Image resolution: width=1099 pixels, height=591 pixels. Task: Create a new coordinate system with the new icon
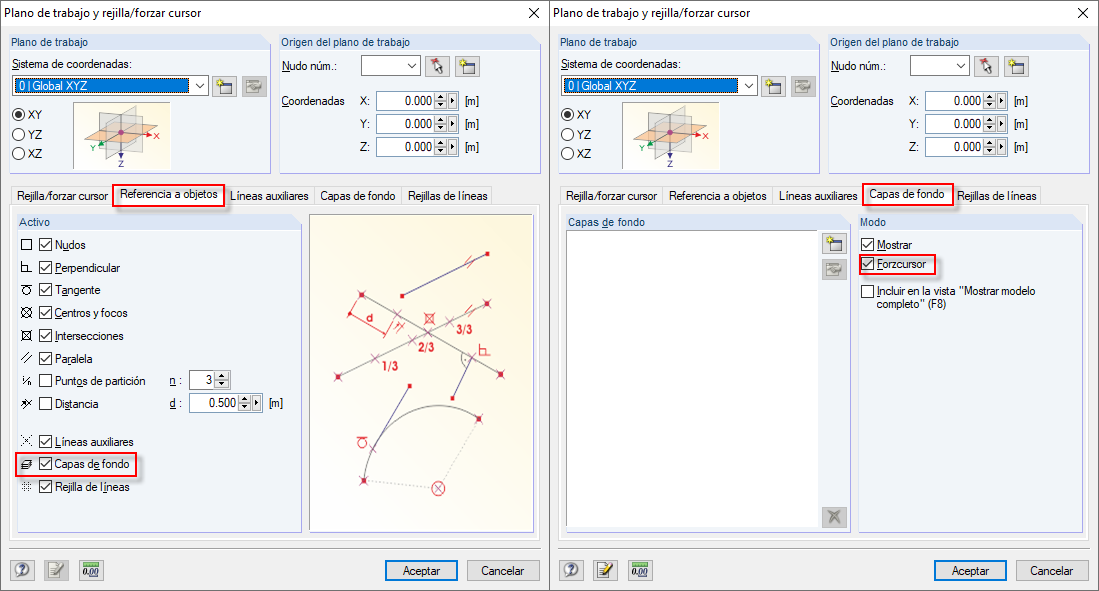point(225,86)
